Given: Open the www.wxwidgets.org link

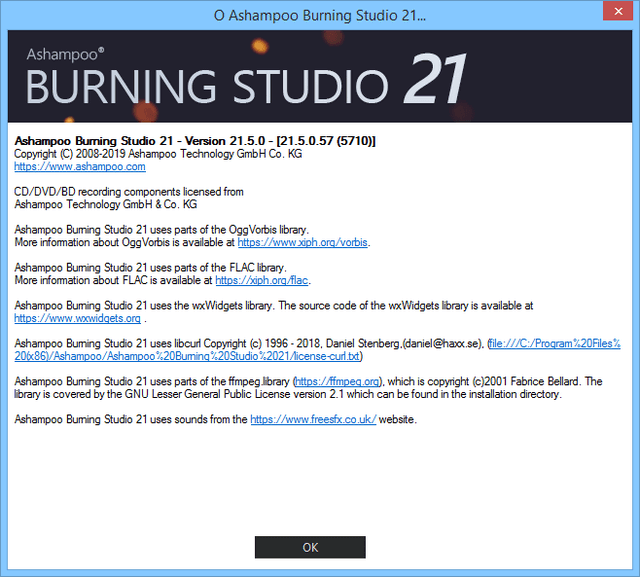Looking at the screenshot, I should (x=78, y=318).
